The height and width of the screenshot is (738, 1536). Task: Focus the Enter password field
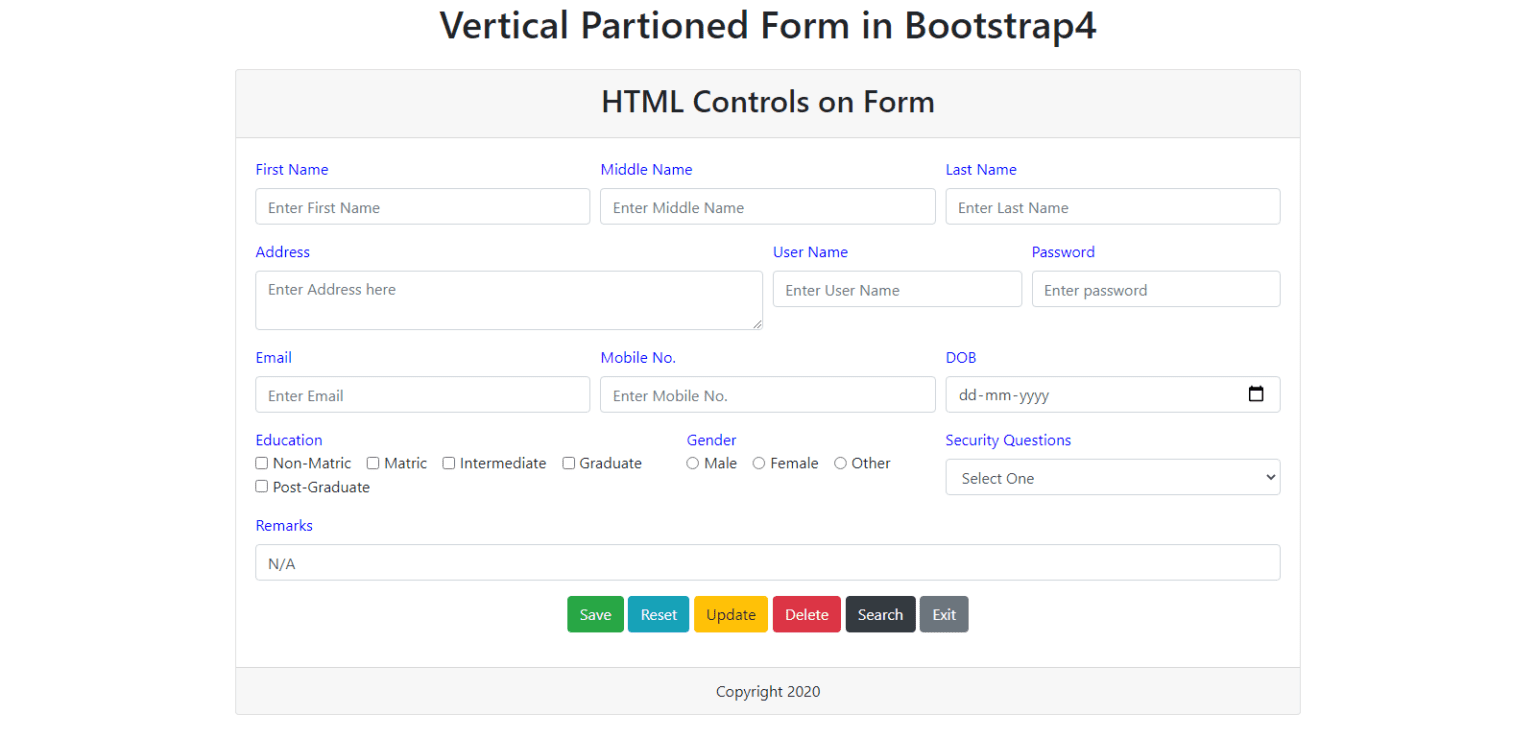pos(1156,289)
